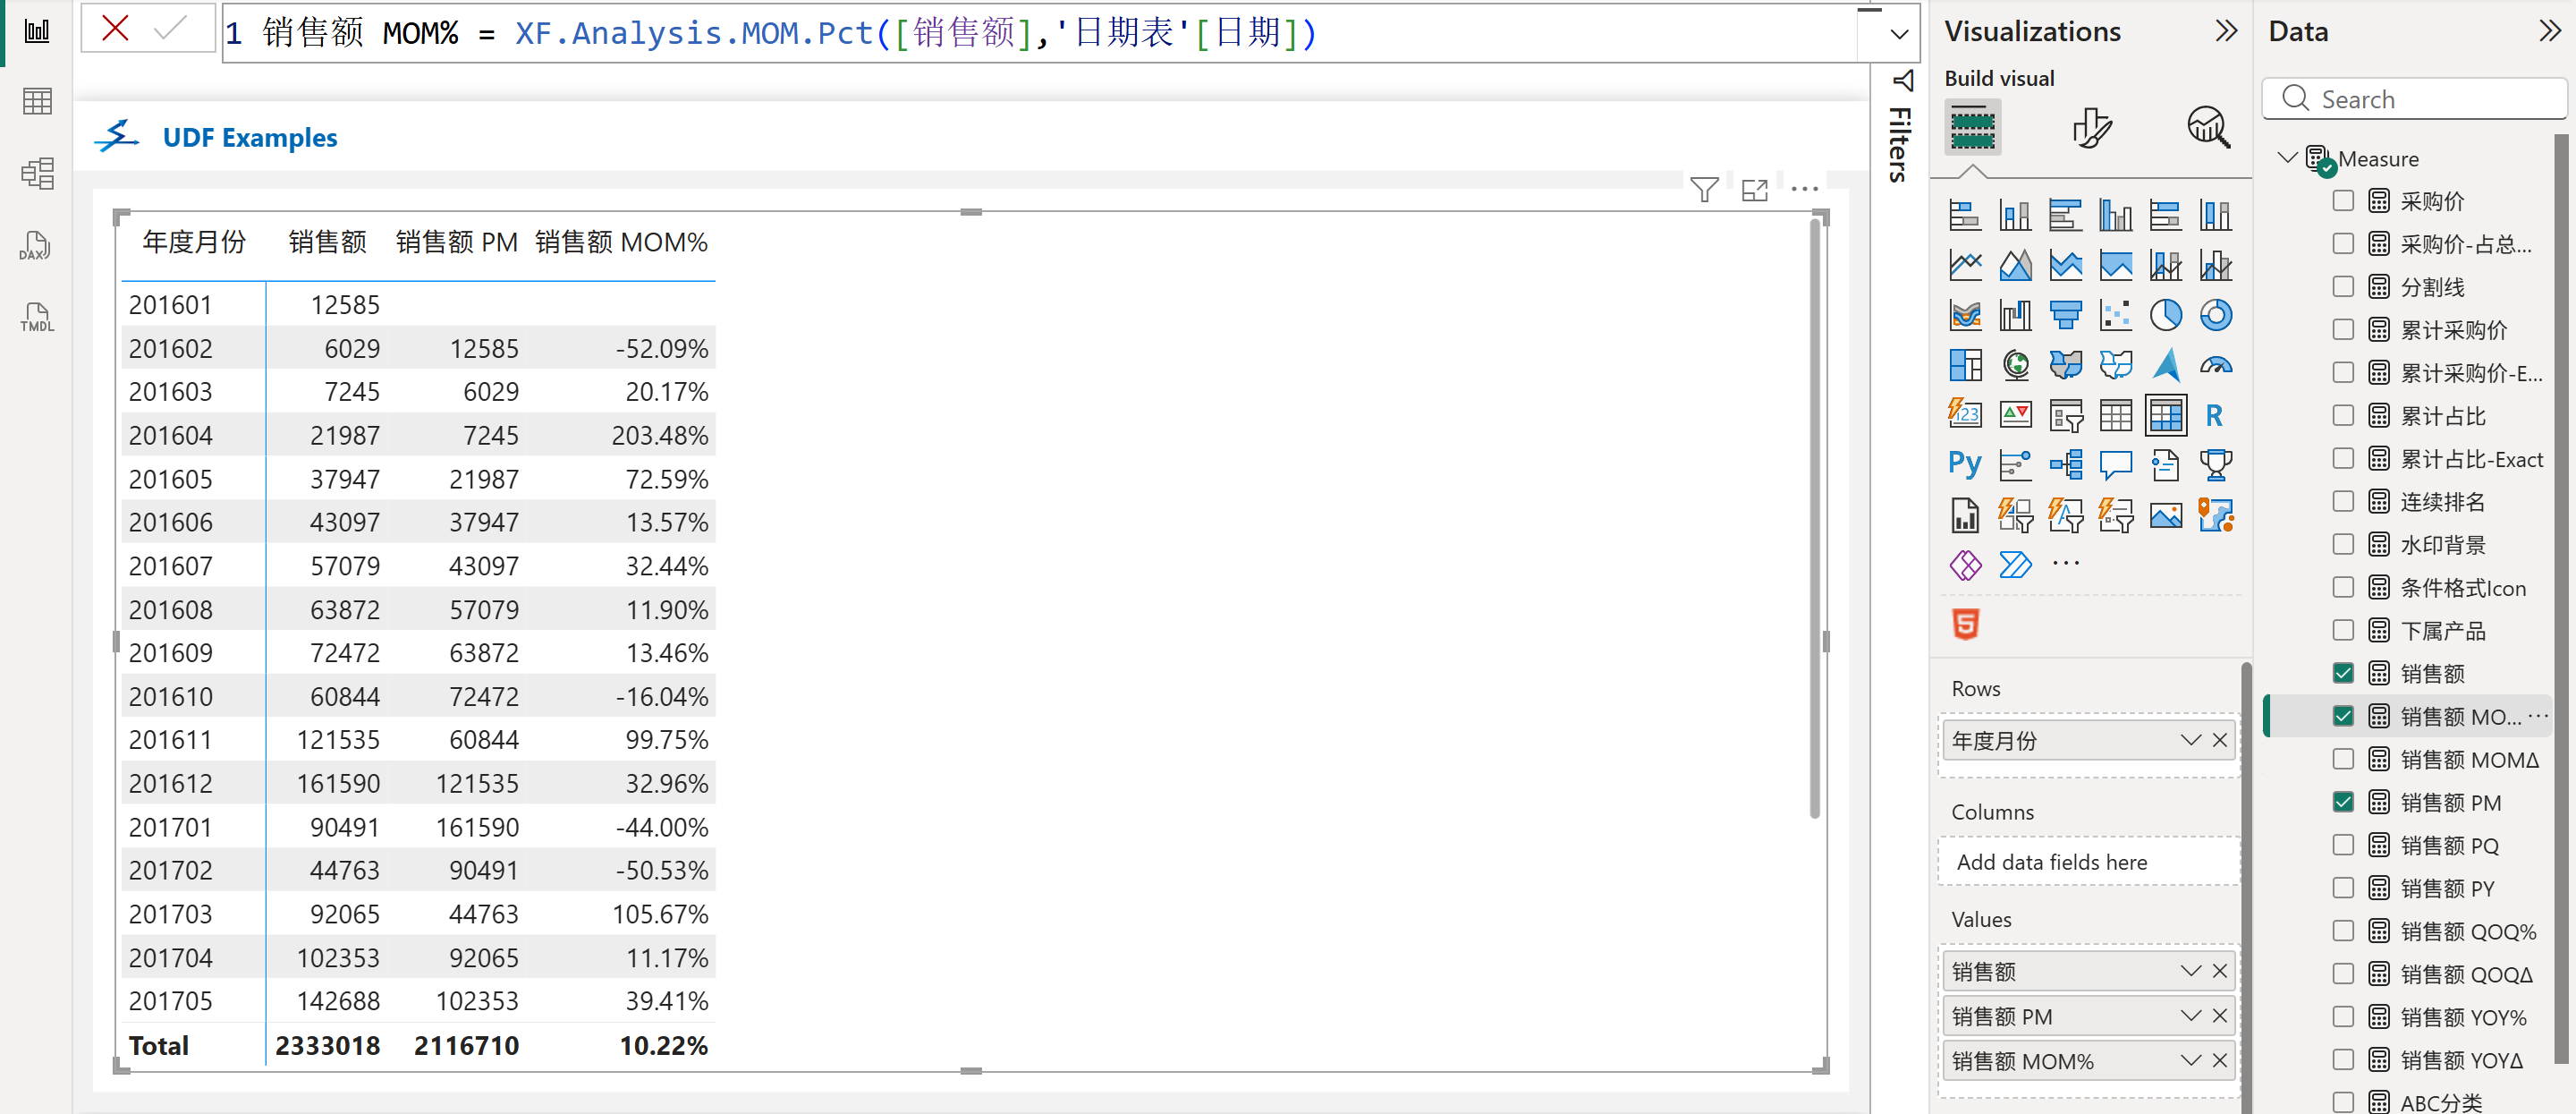Check the 销售额 PQ measure checkbox
This screenshot has width=2576, height=1114.
(x=2343, y=845)
